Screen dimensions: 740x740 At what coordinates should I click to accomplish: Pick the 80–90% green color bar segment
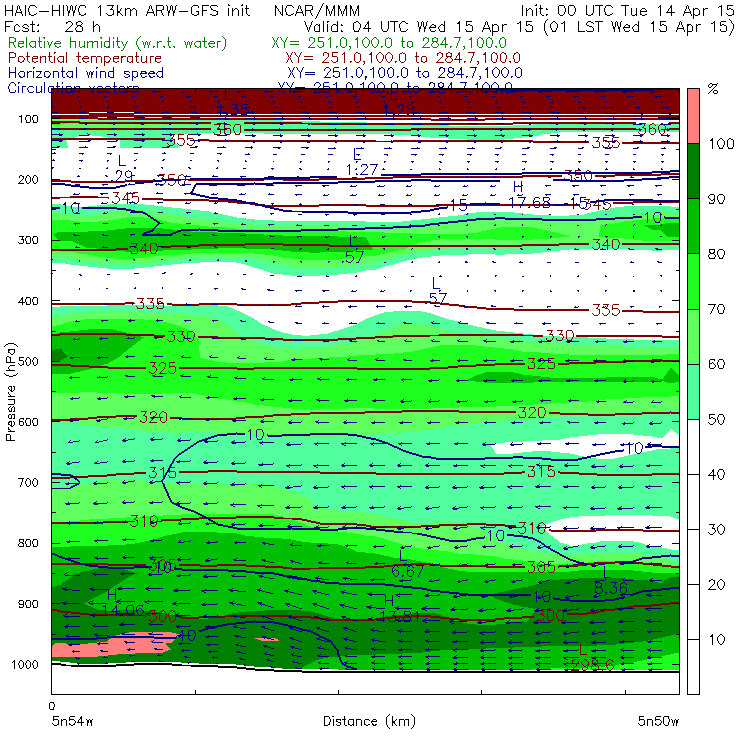click(x=693, y=226)
